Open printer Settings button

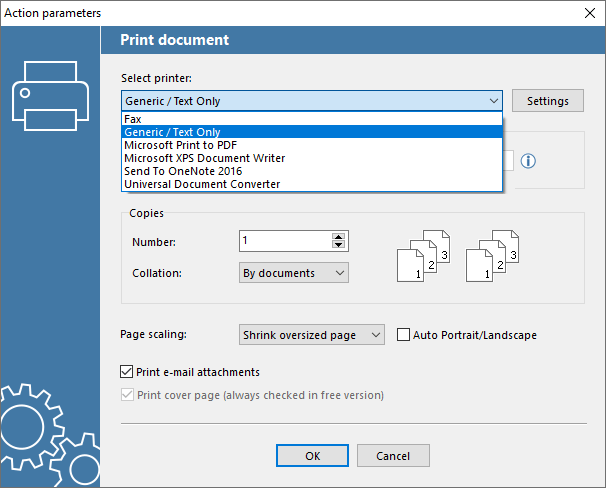click(x=548, y=101)
